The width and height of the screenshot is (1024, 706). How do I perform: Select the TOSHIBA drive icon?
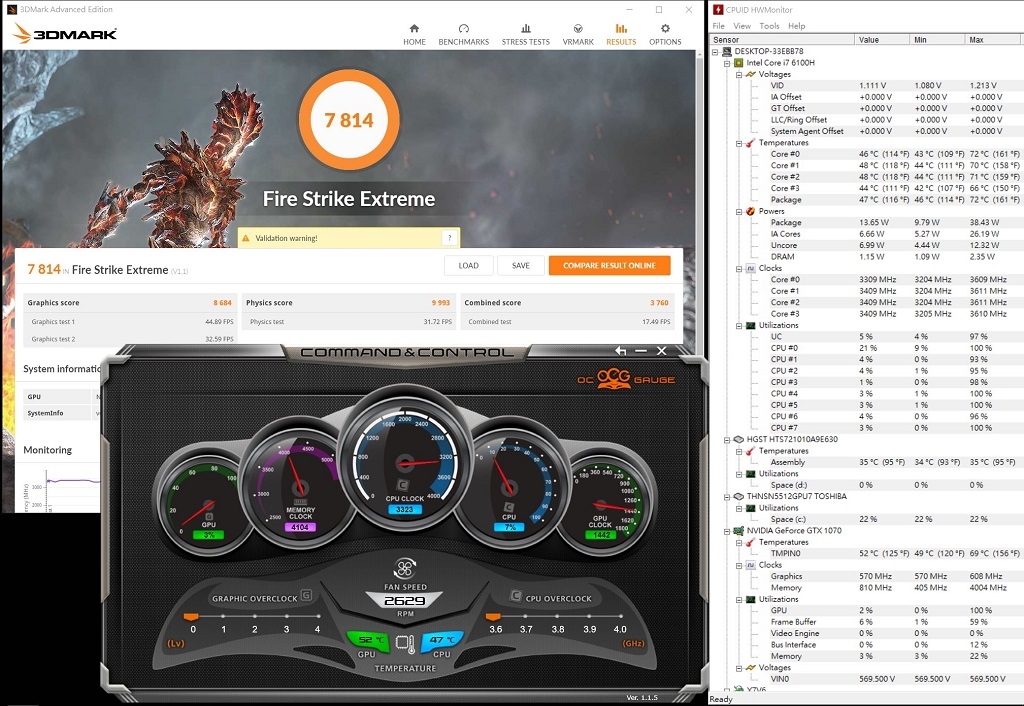(739, 496)
